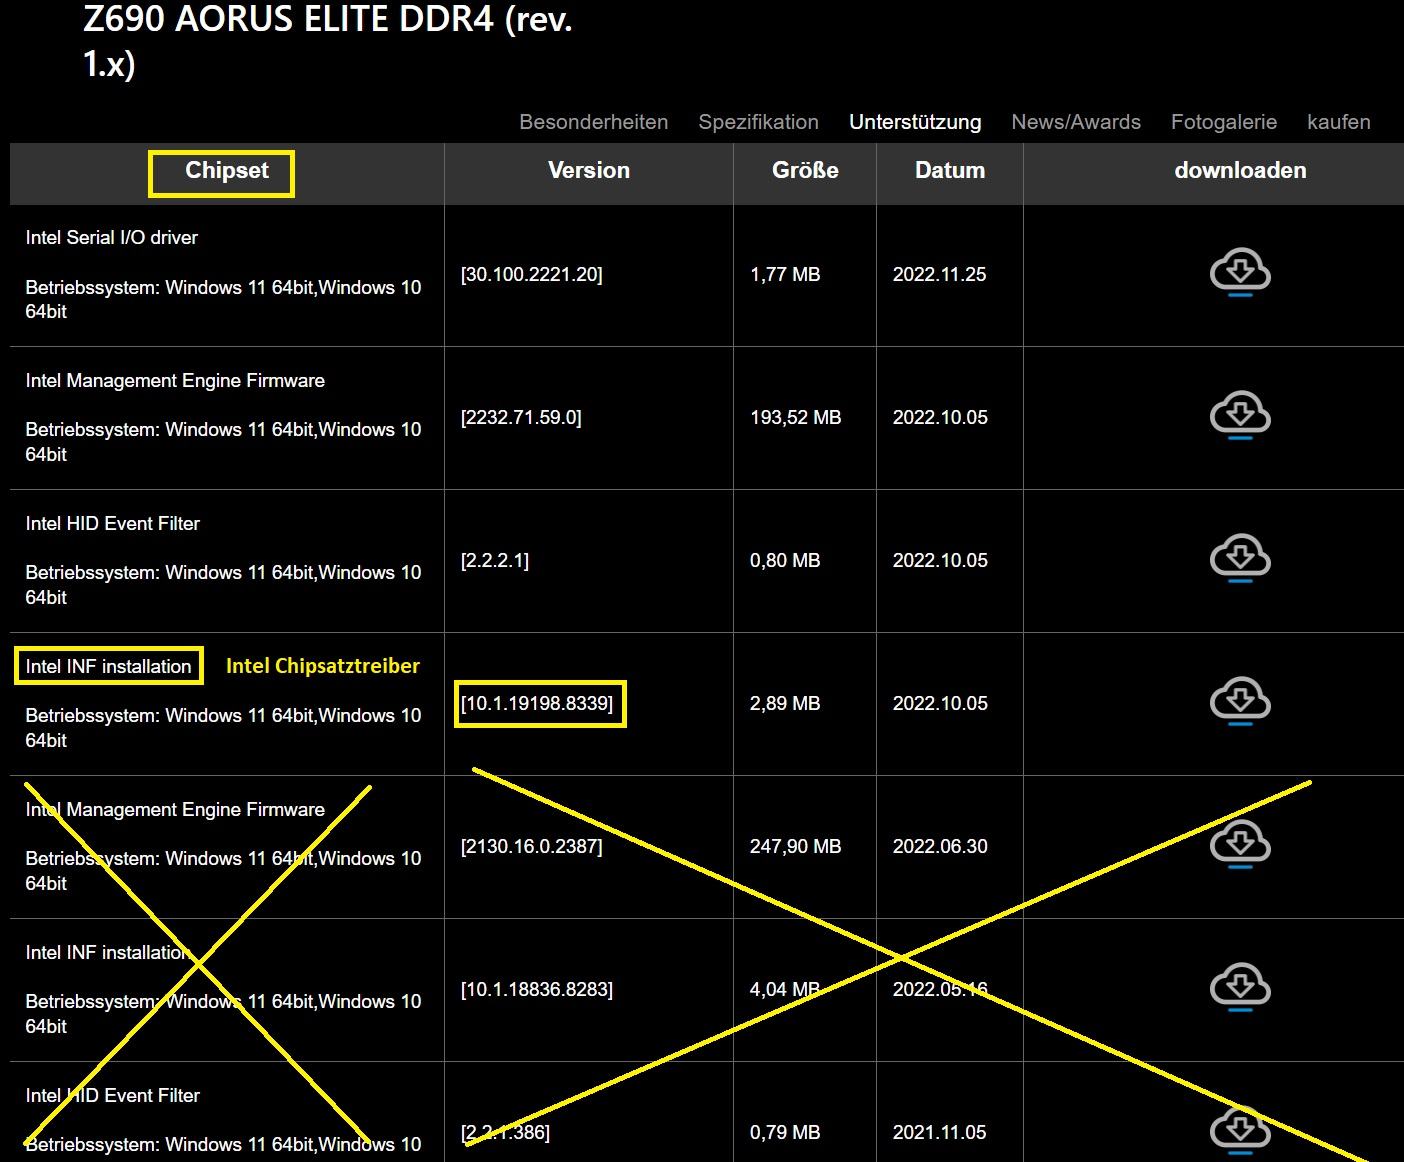
Task: Select size value 0,80 MB
Action: [x=785, y=560]
